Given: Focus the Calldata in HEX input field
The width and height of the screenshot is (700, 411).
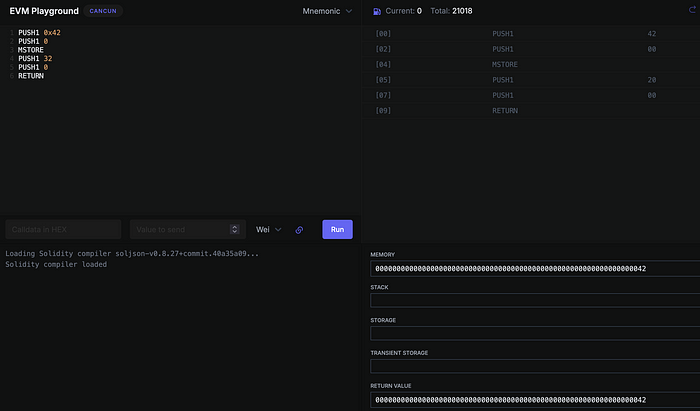Looking at the screenshot, I should [63, 229].
